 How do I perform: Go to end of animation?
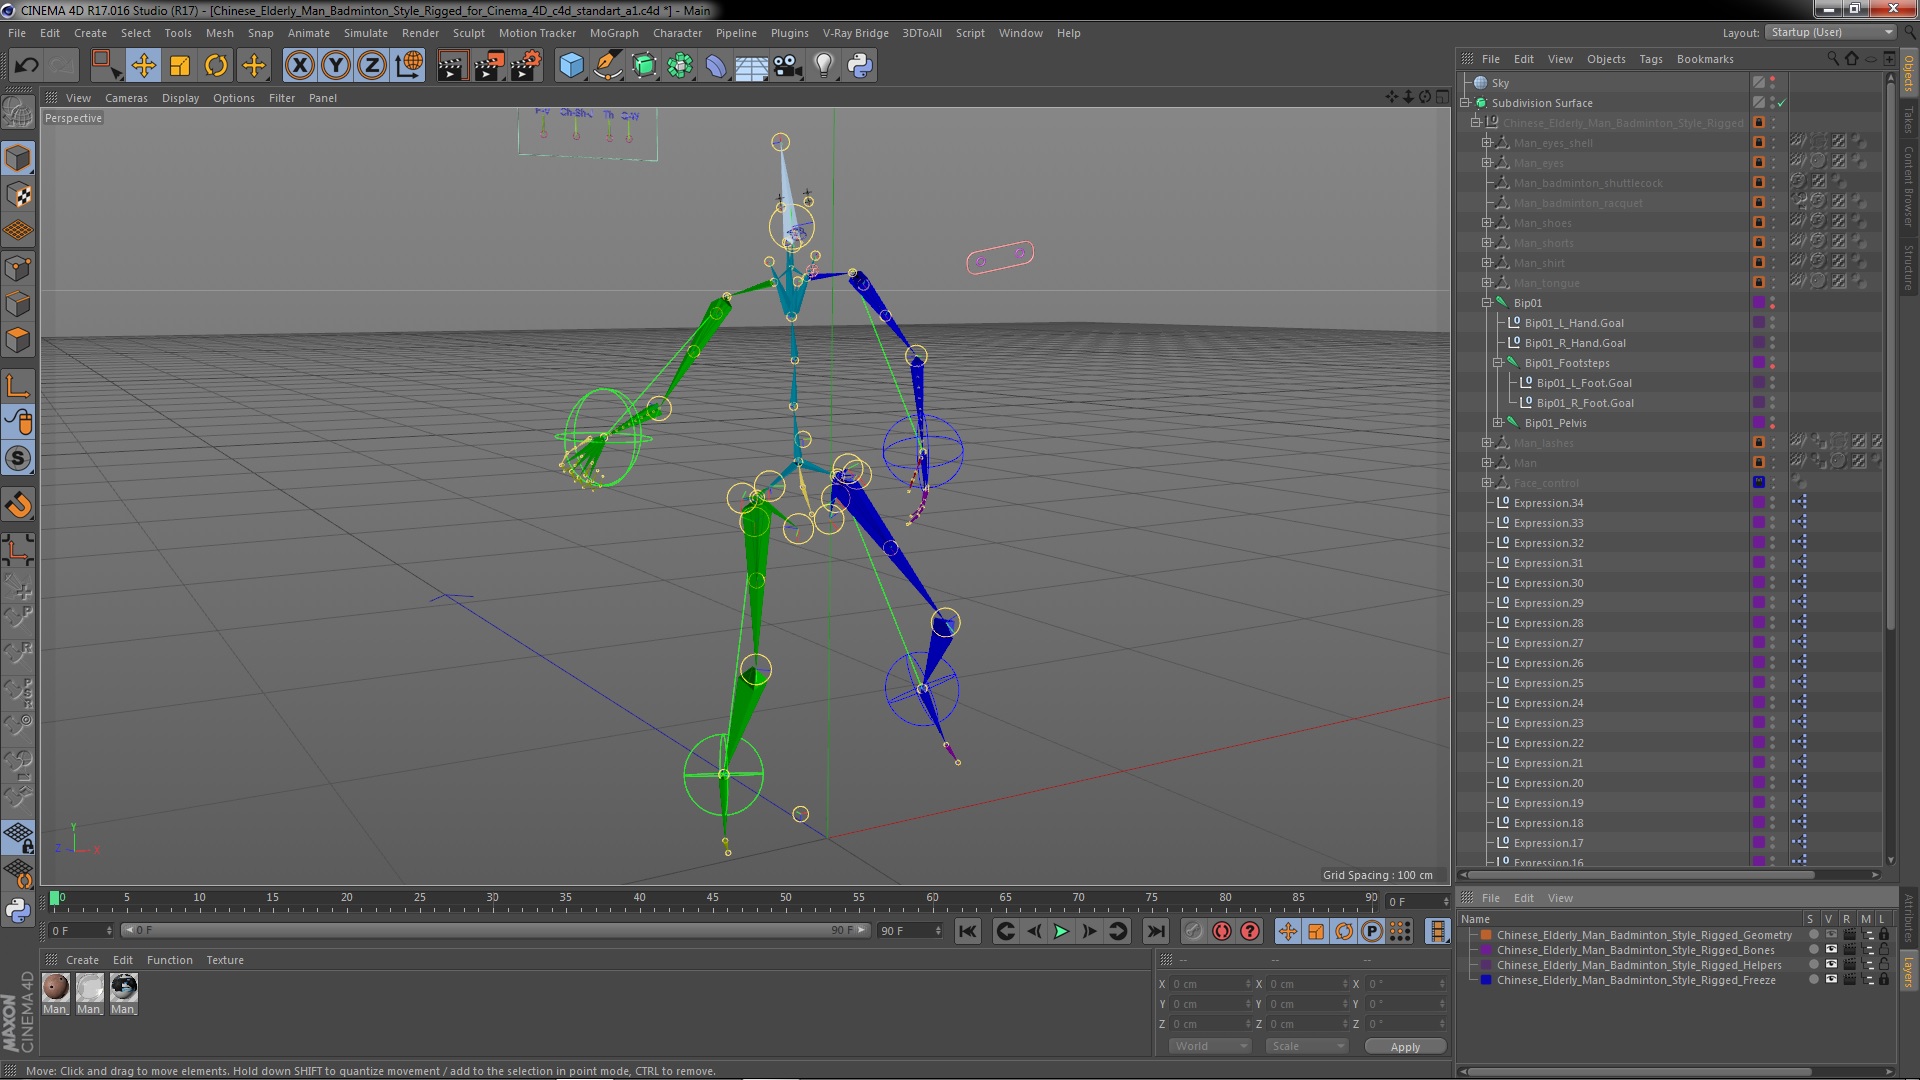click(x=1155, y=931)
